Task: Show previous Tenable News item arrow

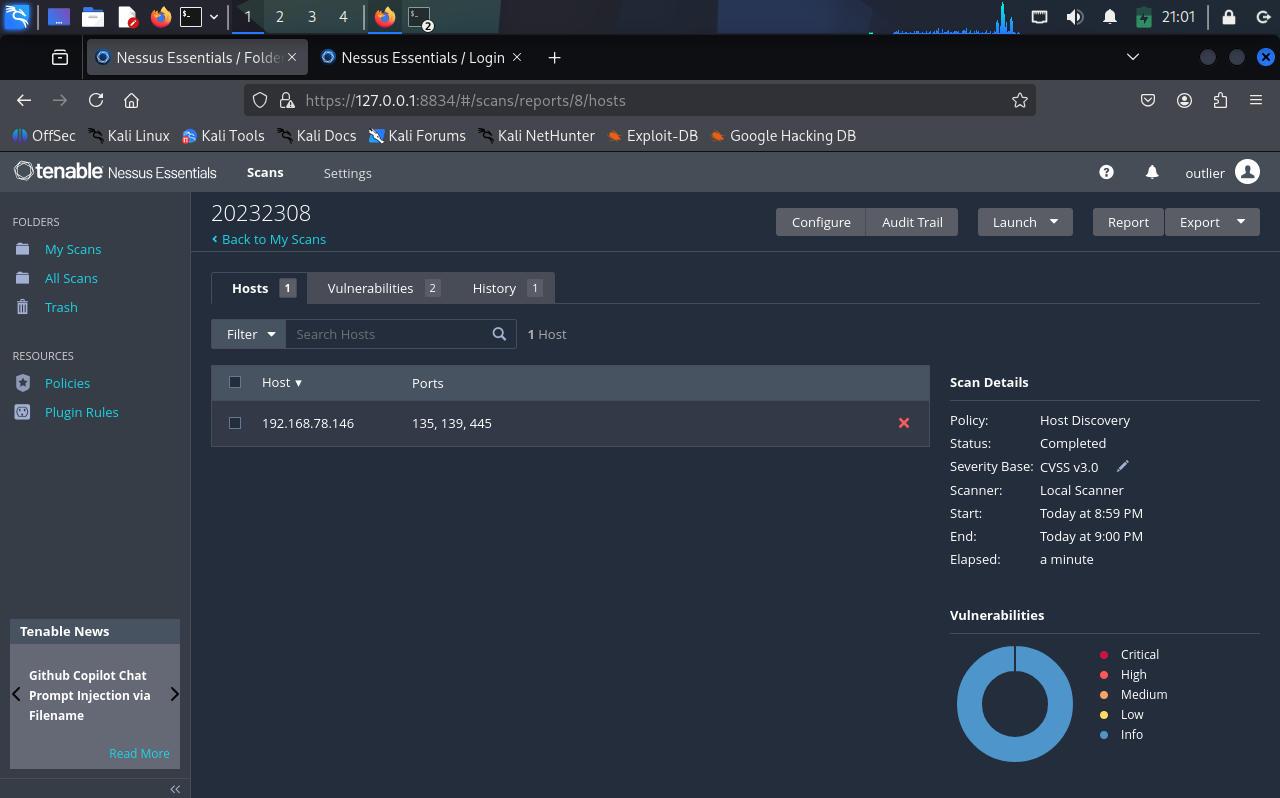Action: pos(16,694)
